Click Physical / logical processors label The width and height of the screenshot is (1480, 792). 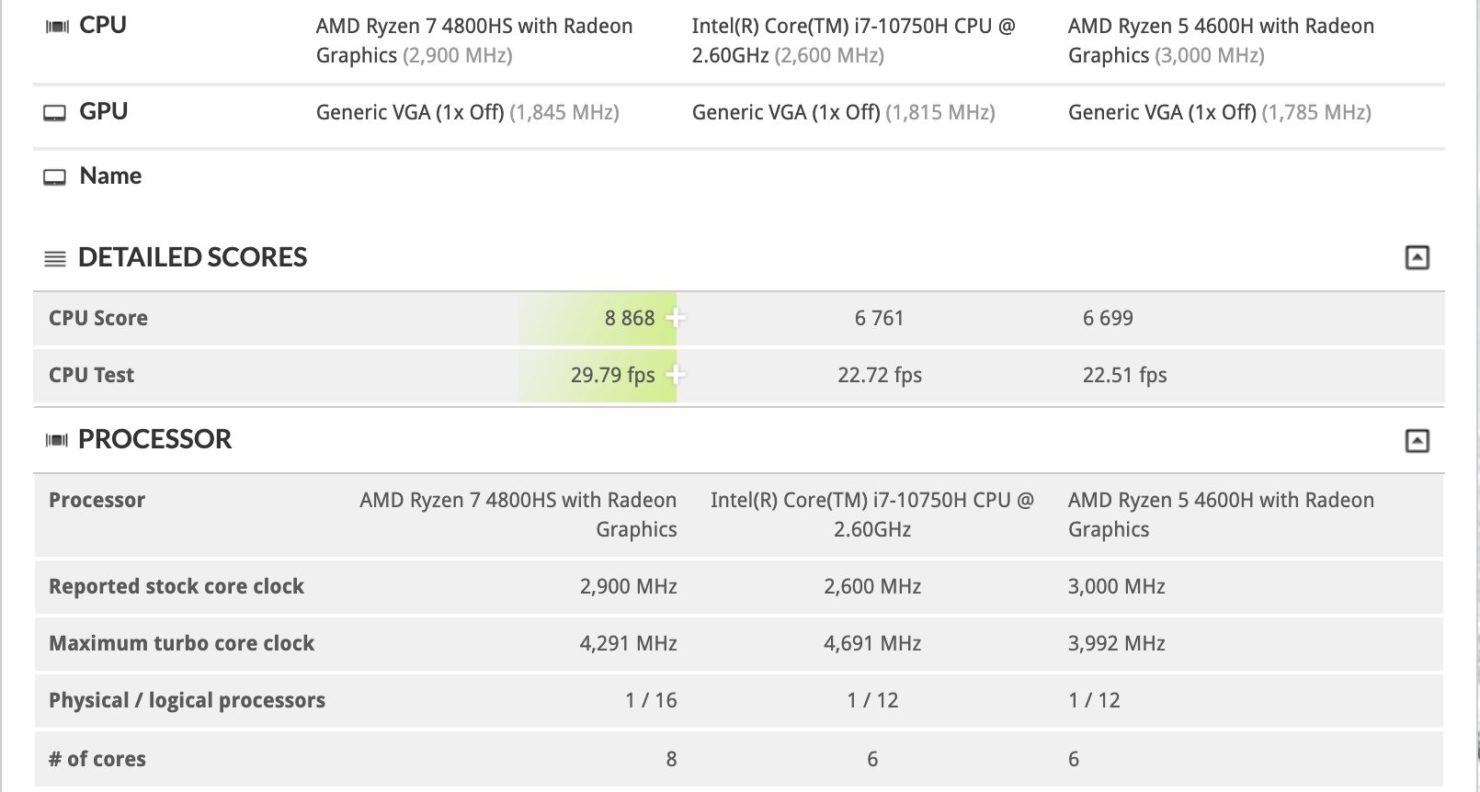(187, 701)
